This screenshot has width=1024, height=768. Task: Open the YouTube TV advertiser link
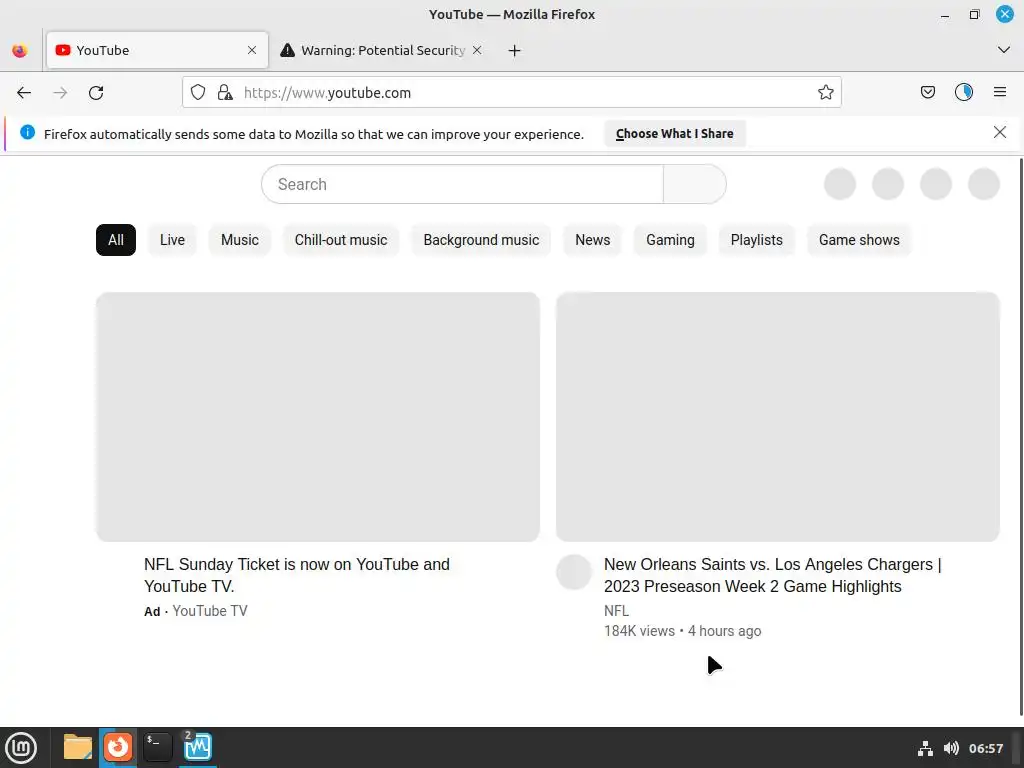tap(210, 611)
